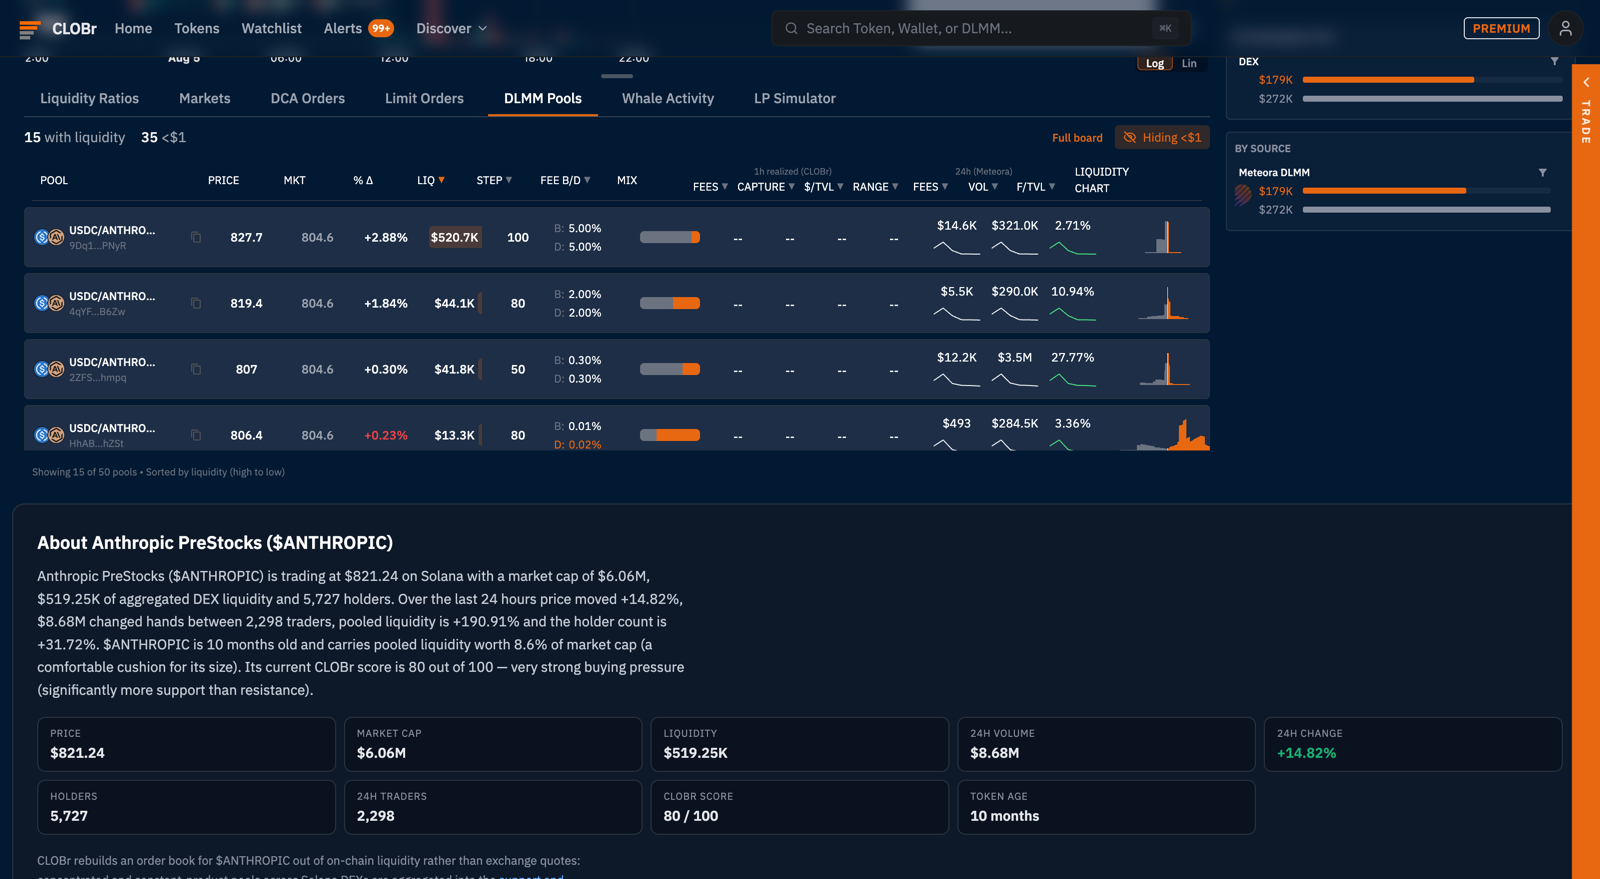Click the CLOBr logo icon

point(30,29)
